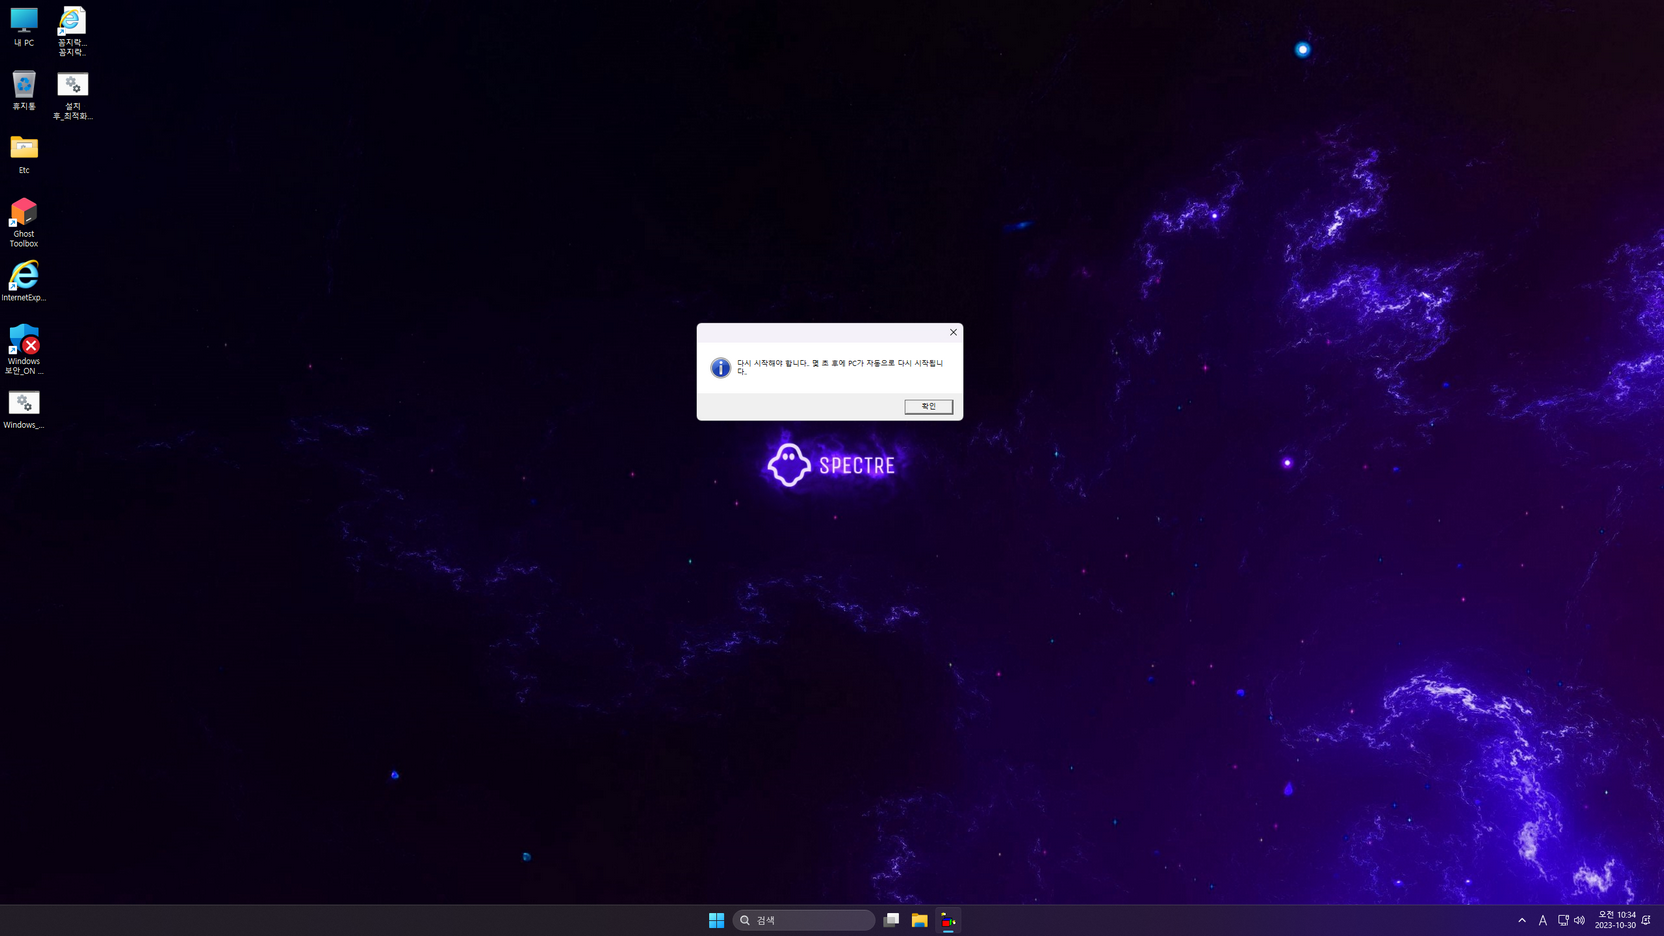Open the volume speaker tray icon

coord(1579,920)
